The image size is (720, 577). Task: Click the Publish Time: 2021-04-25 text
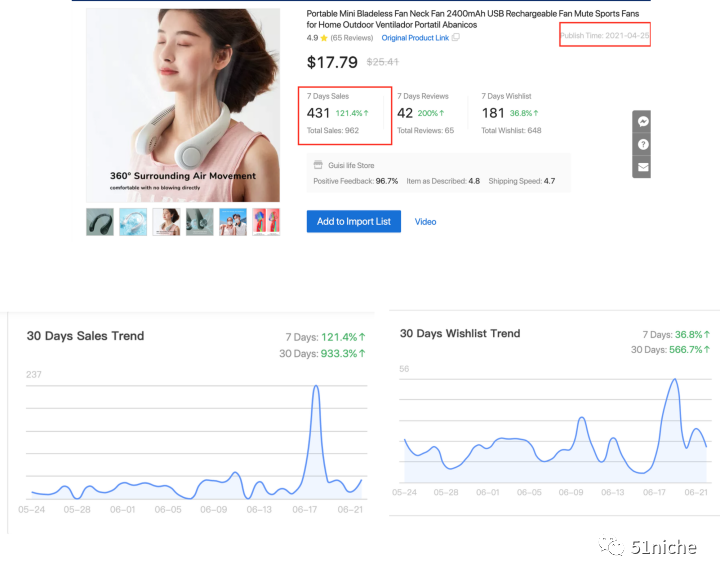click(605, 35)
